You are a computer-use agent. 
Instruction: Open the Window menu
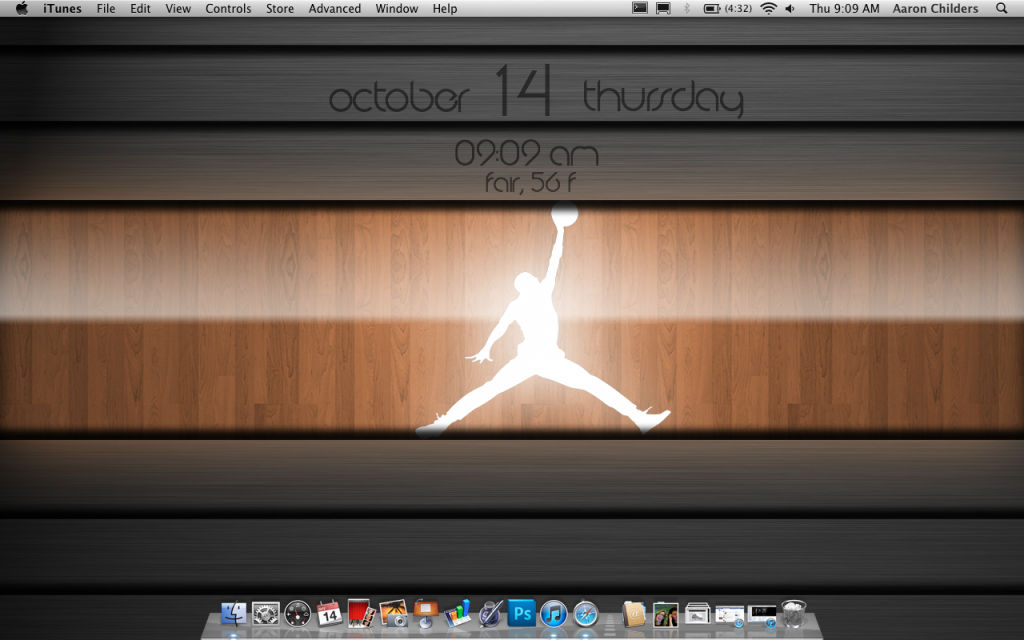coord(396,8)
